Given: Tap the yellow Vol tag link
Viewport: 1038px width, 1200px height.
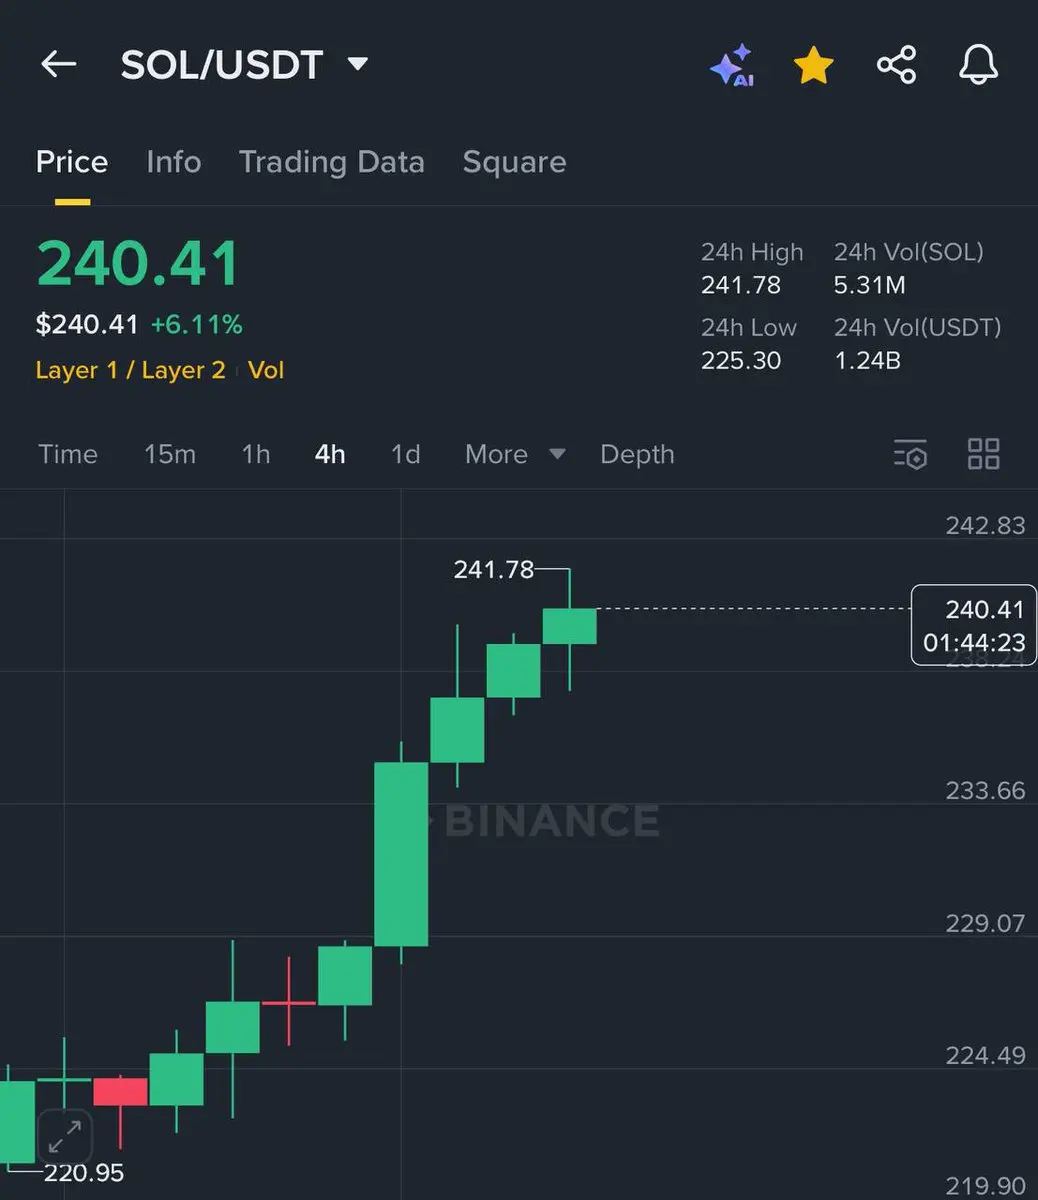Looking at the screenshot, I should point(266,370).
